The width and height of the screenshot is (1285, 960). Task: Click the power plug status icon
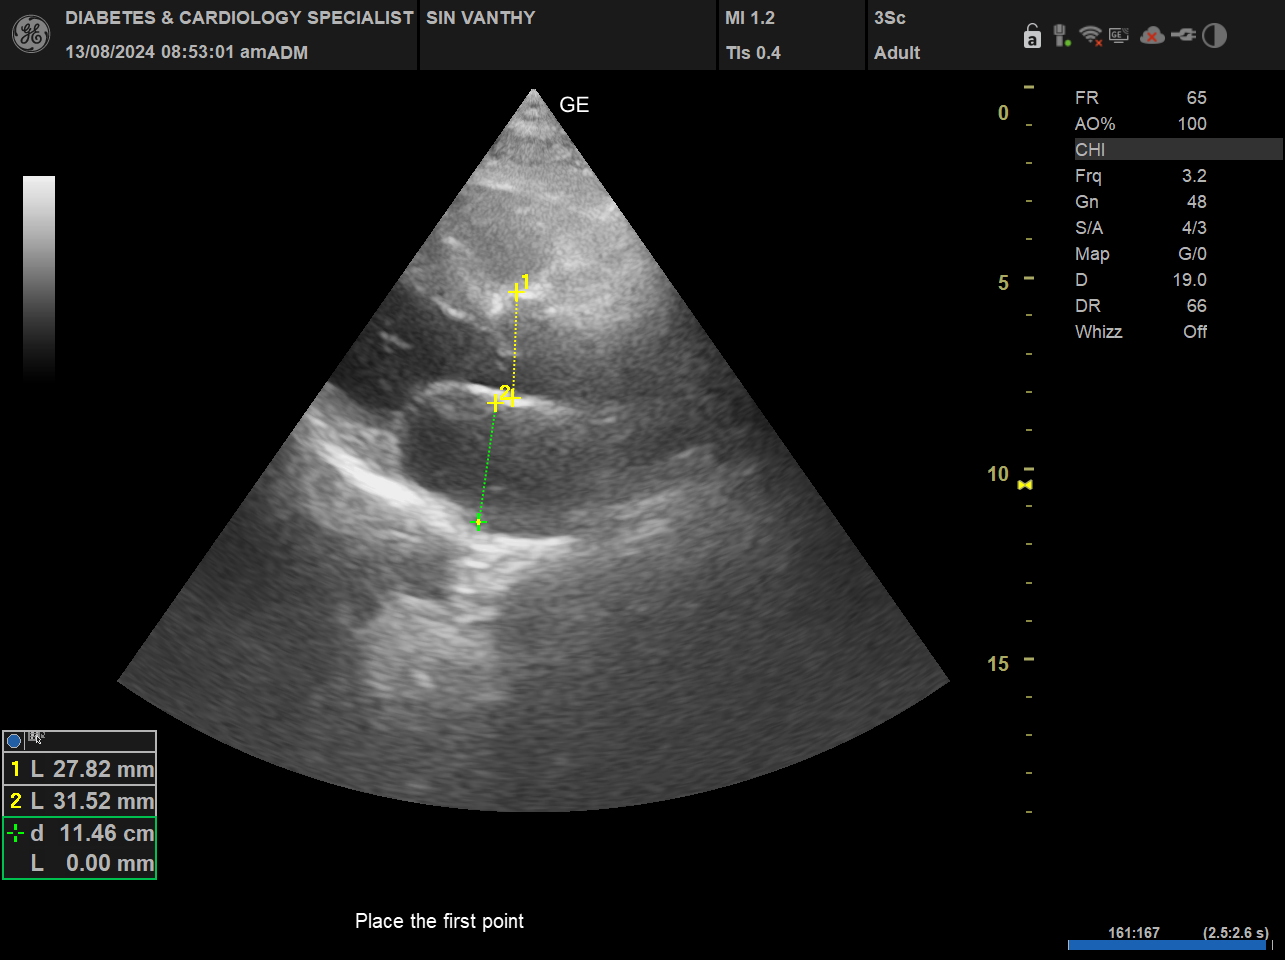click(x=1184, y=36)
